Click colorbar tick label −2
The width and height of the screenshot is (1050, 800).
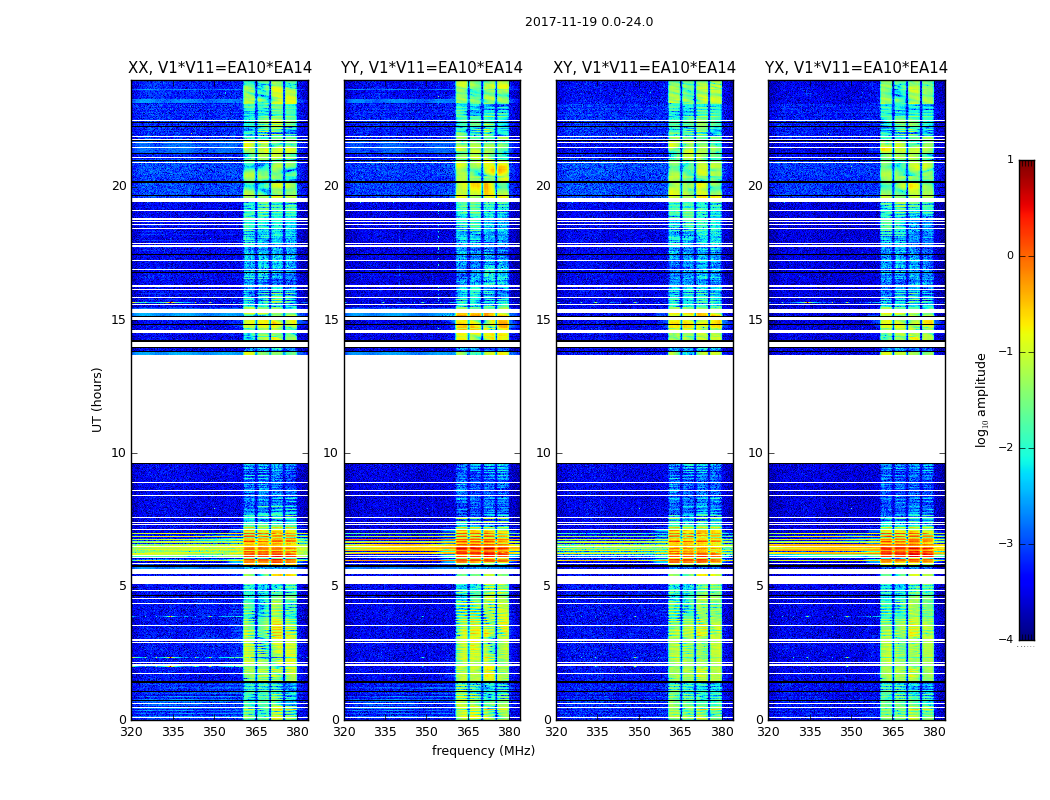pos(1008,449)
